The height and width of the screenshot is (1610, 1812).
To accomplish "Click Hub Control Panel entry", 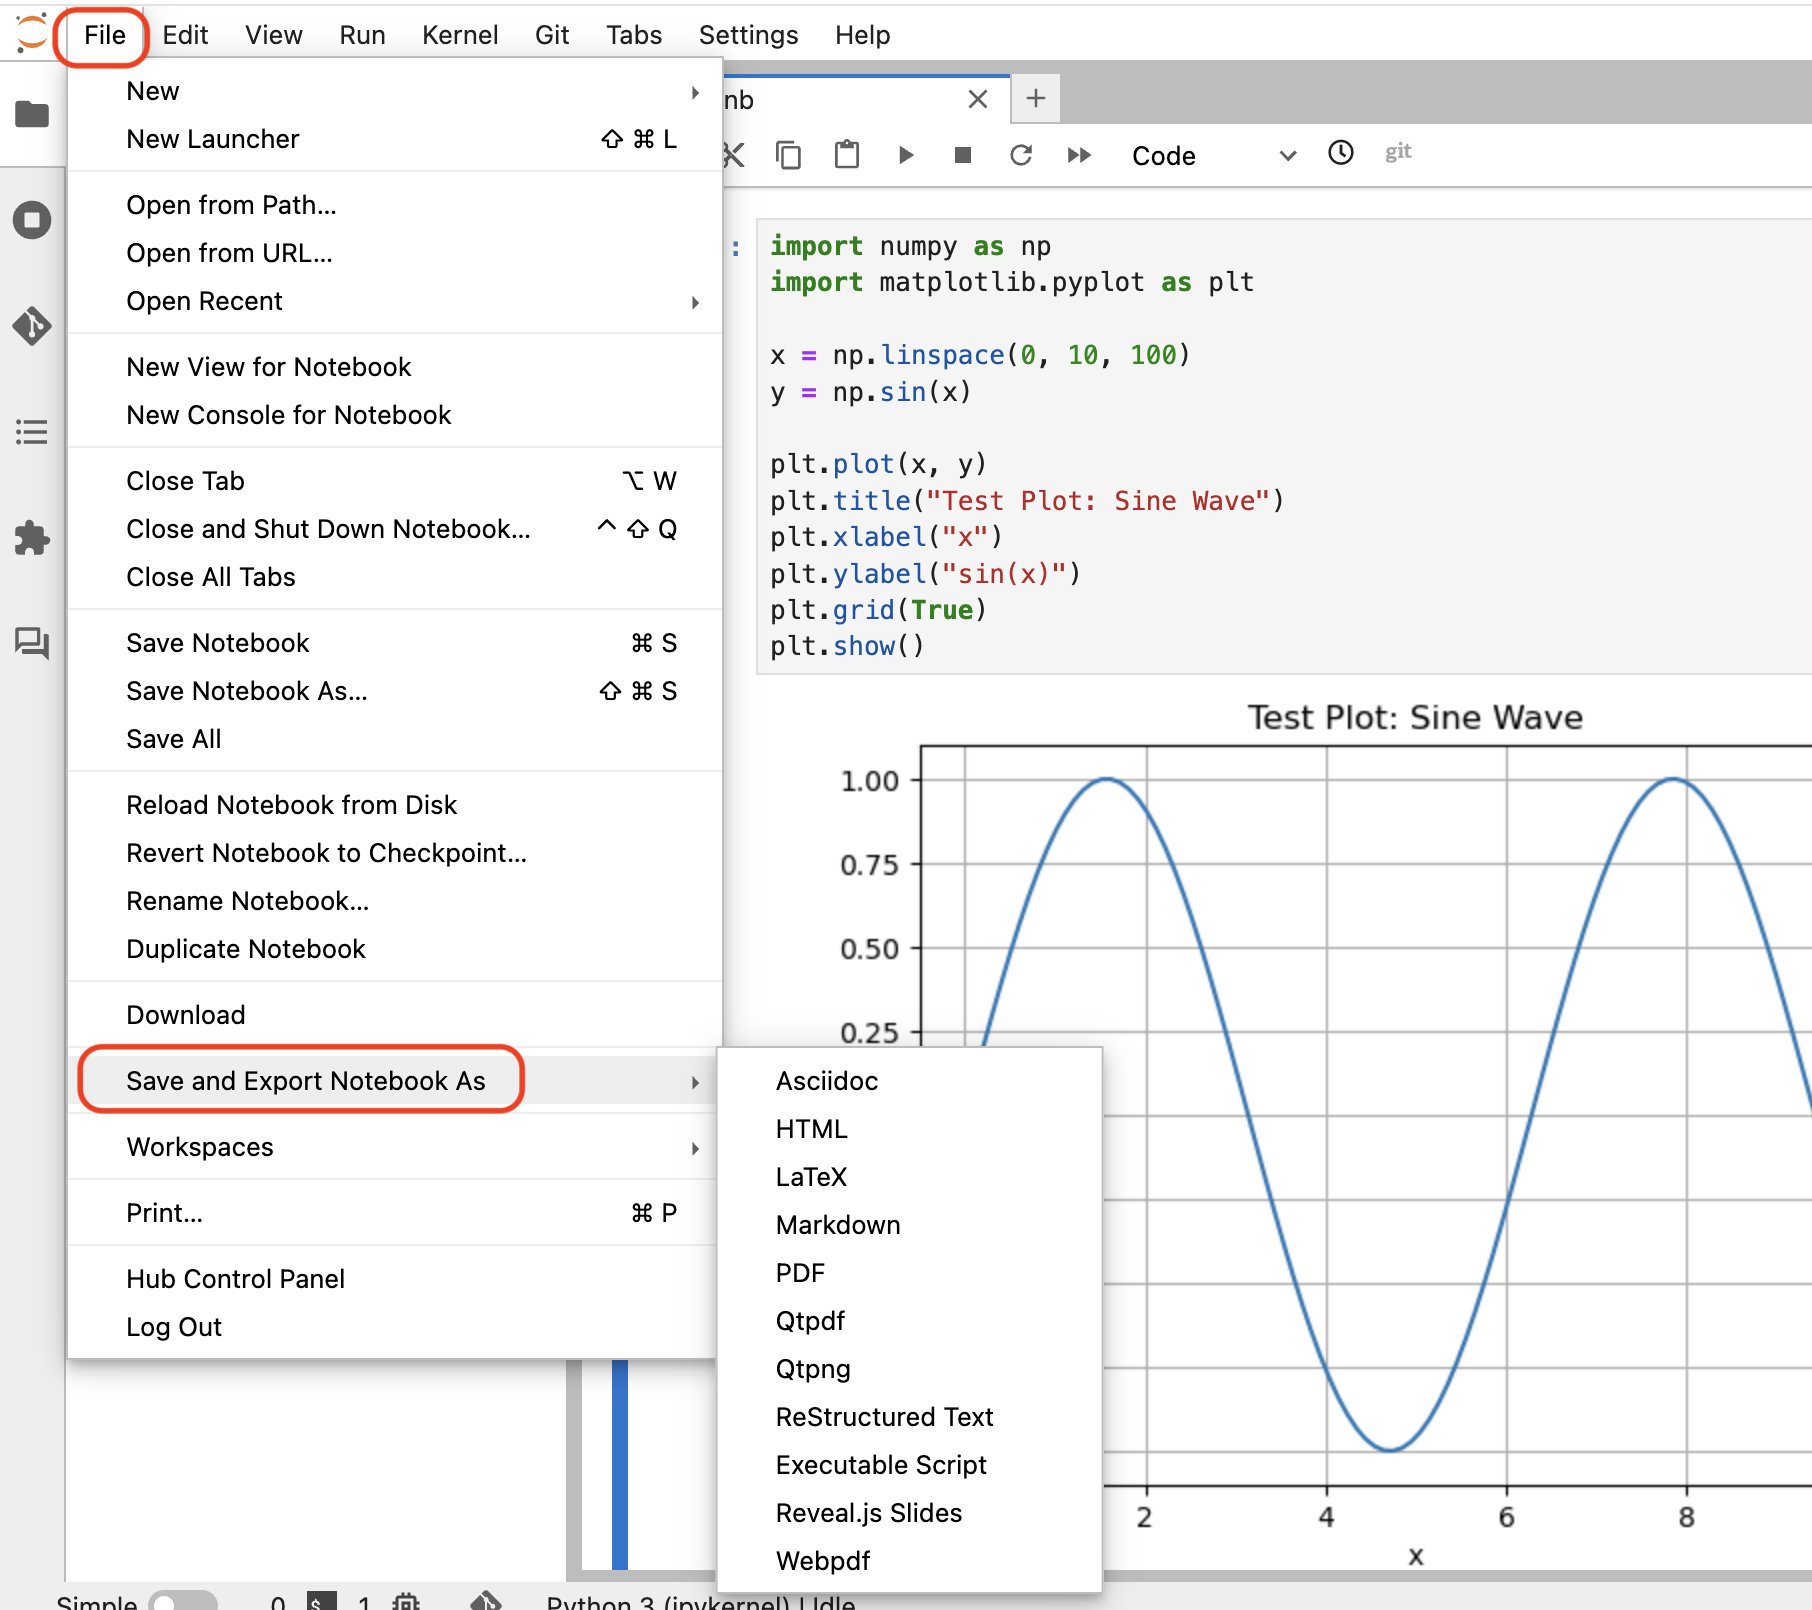I will [394, 1279].
